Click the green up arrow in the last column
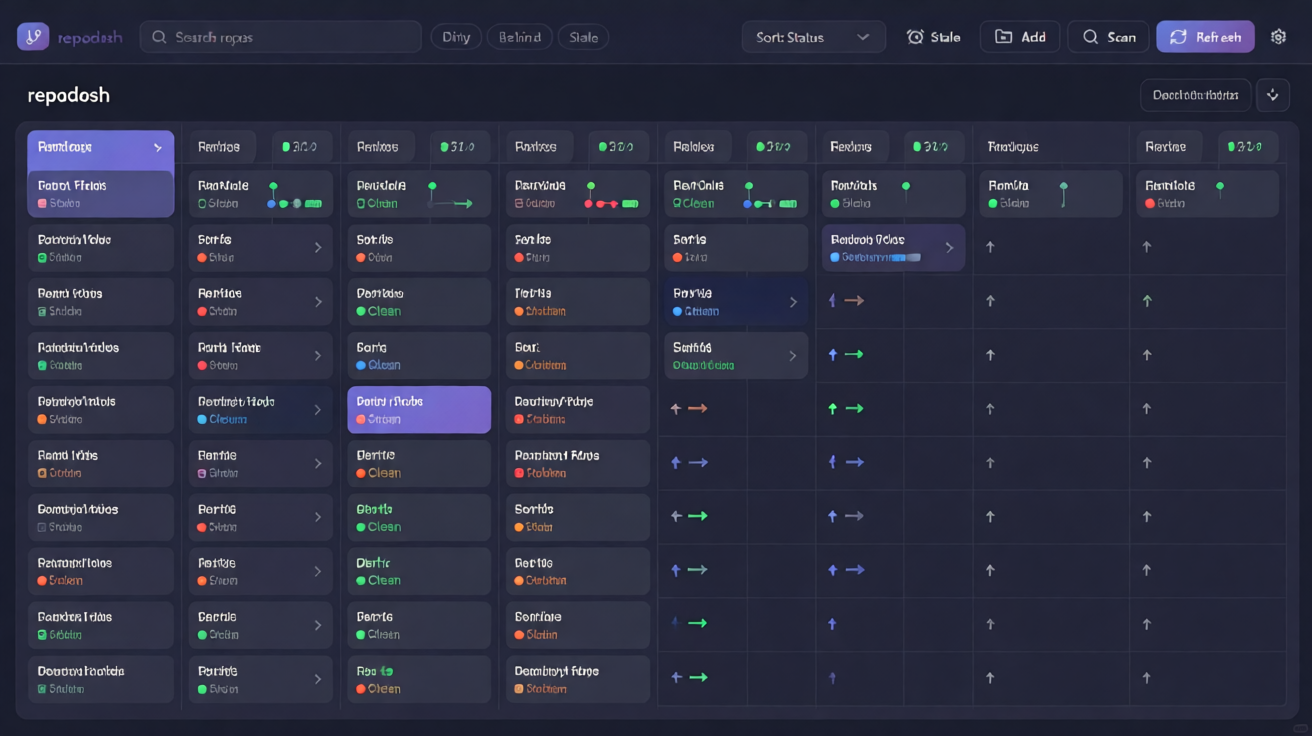 coord(1147,301)
